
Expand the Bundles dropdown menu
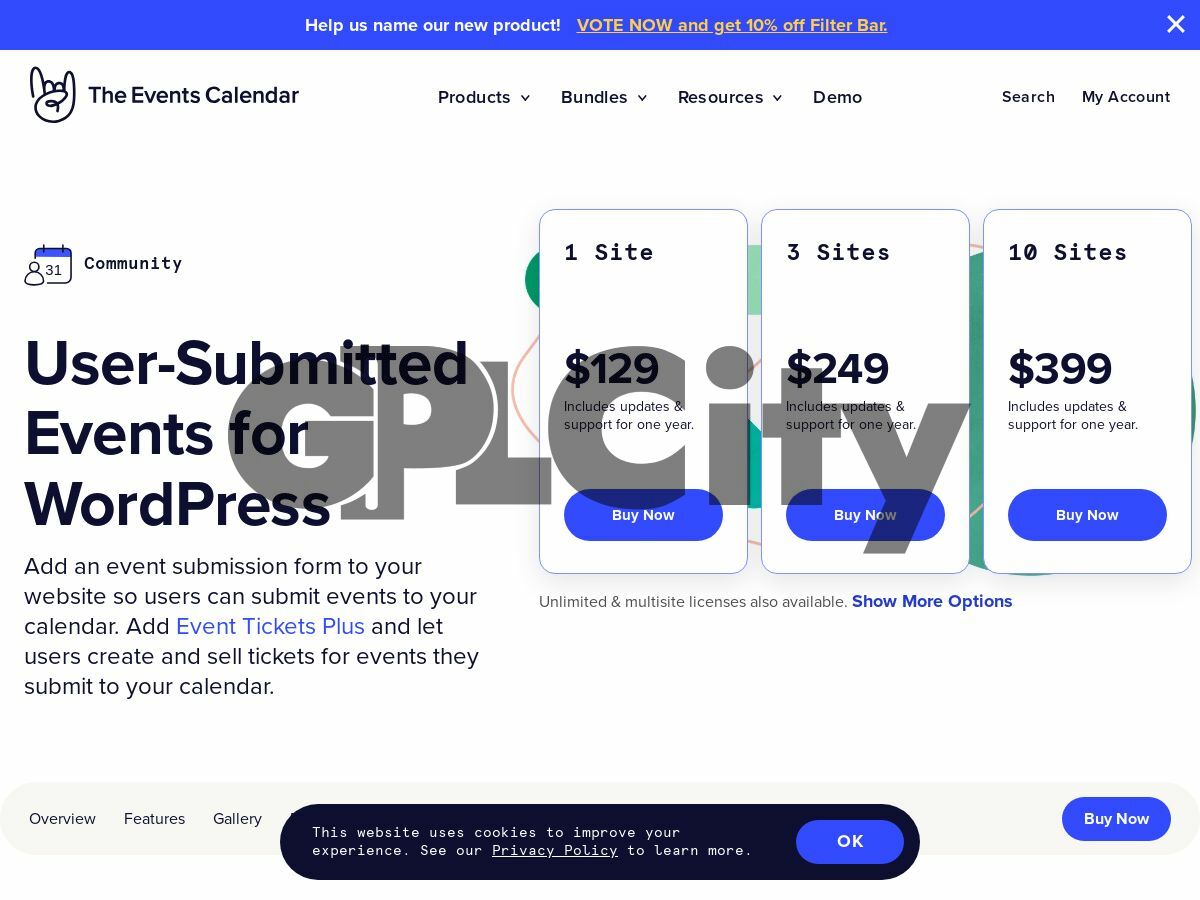604,97
